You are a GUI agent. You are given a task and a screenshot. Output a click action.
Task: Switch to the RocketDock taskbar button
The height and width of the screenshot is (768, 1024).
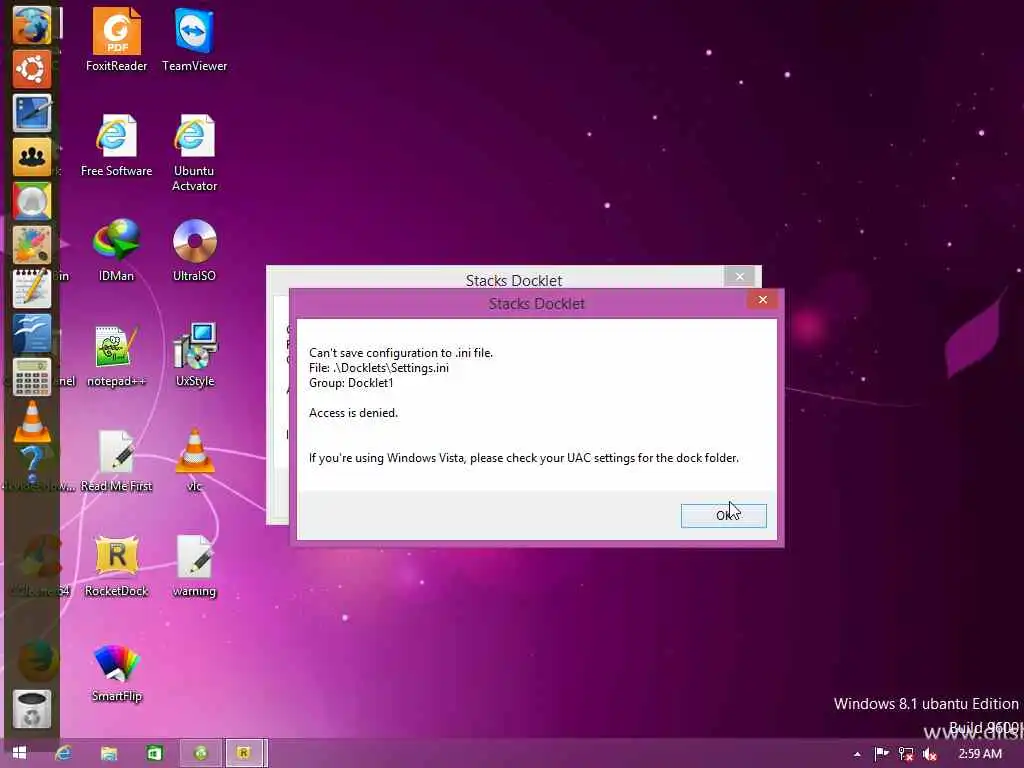(245, 753)
